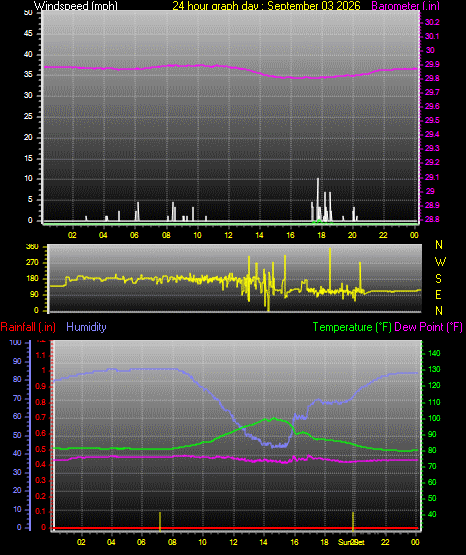The image size is (466, 555).
Task: Click the green temperature peak near 14 hours
Action: [266, 419]
